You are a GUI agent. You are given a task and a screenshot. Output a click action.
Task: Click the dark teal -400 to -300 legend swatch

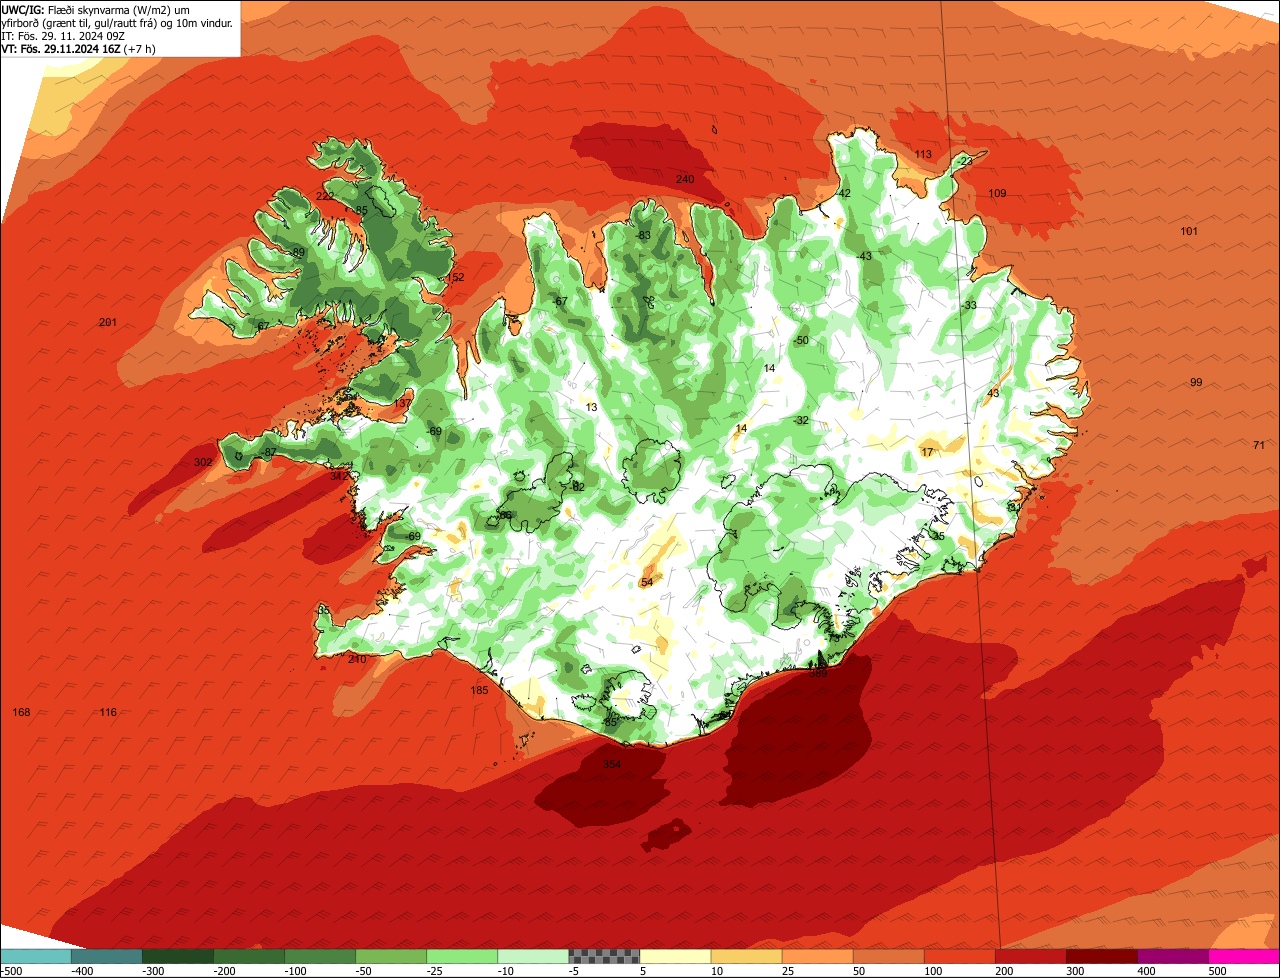[x=106, y=956]
